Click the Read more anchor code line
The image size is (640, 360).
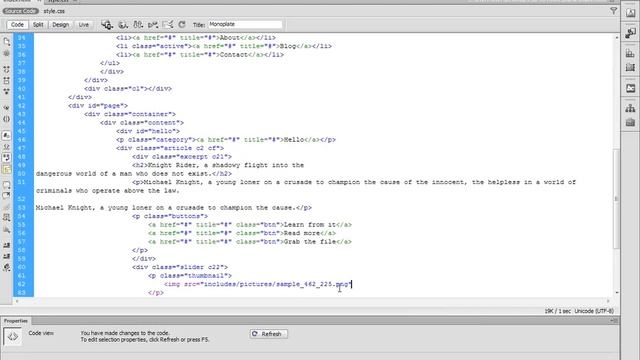tap(242, 233)
